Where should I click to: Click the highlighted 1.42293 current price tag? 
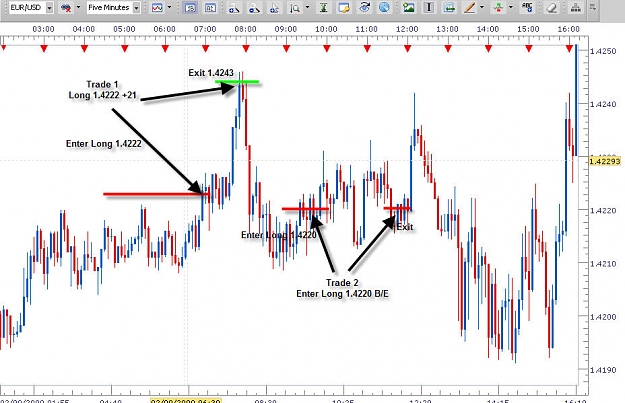(x=605, y=161)
